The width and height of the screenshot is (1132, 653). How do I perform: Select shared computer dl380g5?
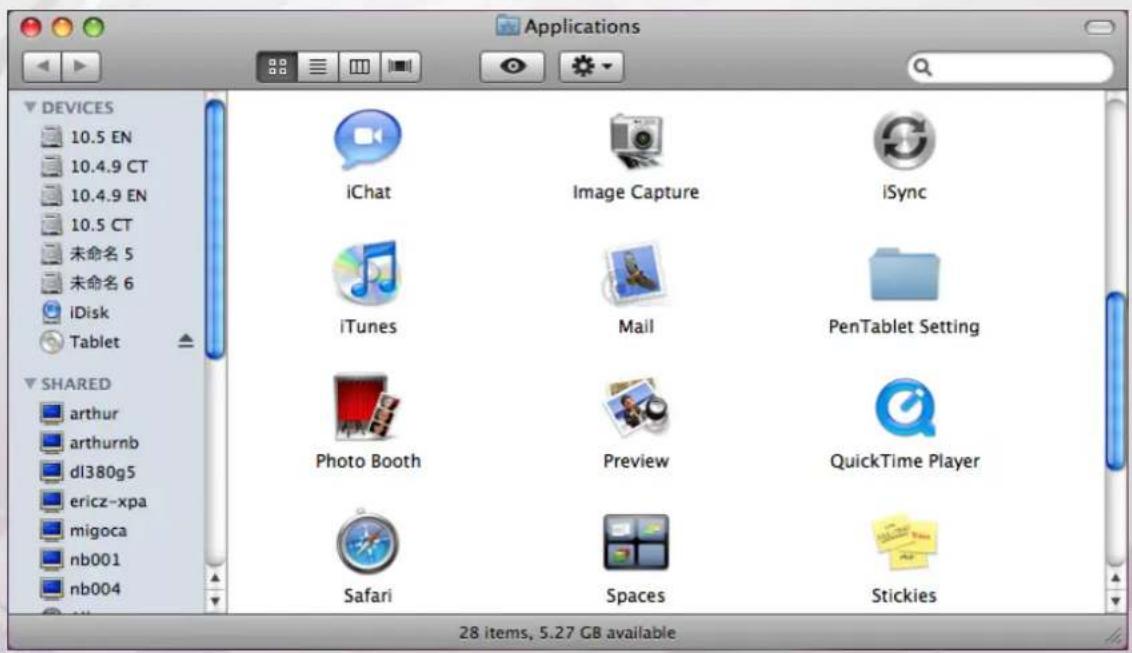point(88,471)
